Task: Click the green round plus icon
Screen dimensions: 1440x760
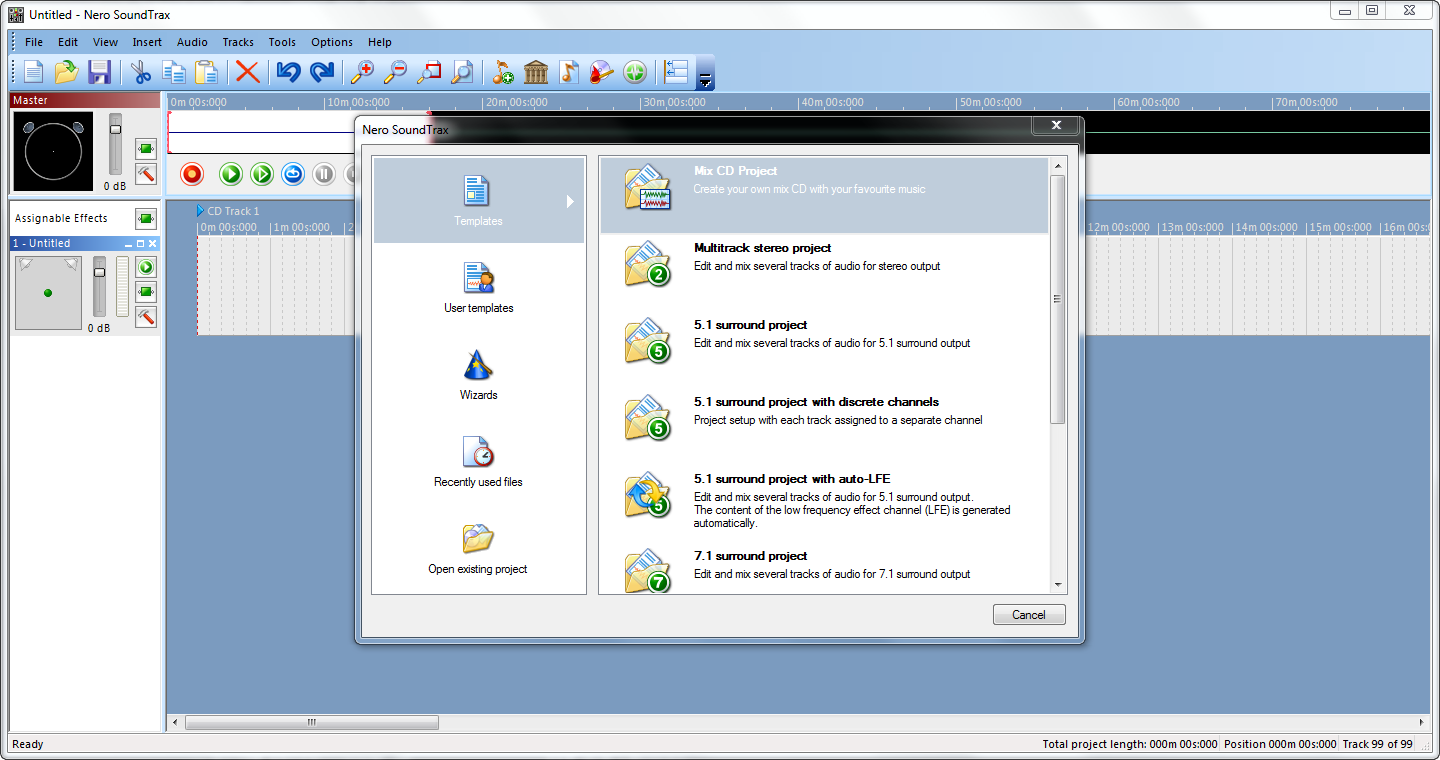Action: pos(635,72)
